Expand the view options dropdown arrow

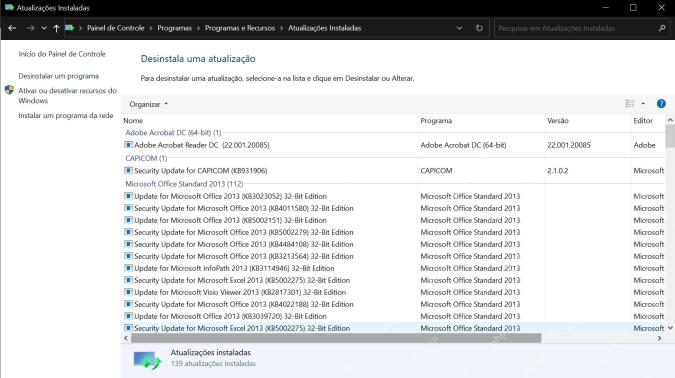point(643,104)
